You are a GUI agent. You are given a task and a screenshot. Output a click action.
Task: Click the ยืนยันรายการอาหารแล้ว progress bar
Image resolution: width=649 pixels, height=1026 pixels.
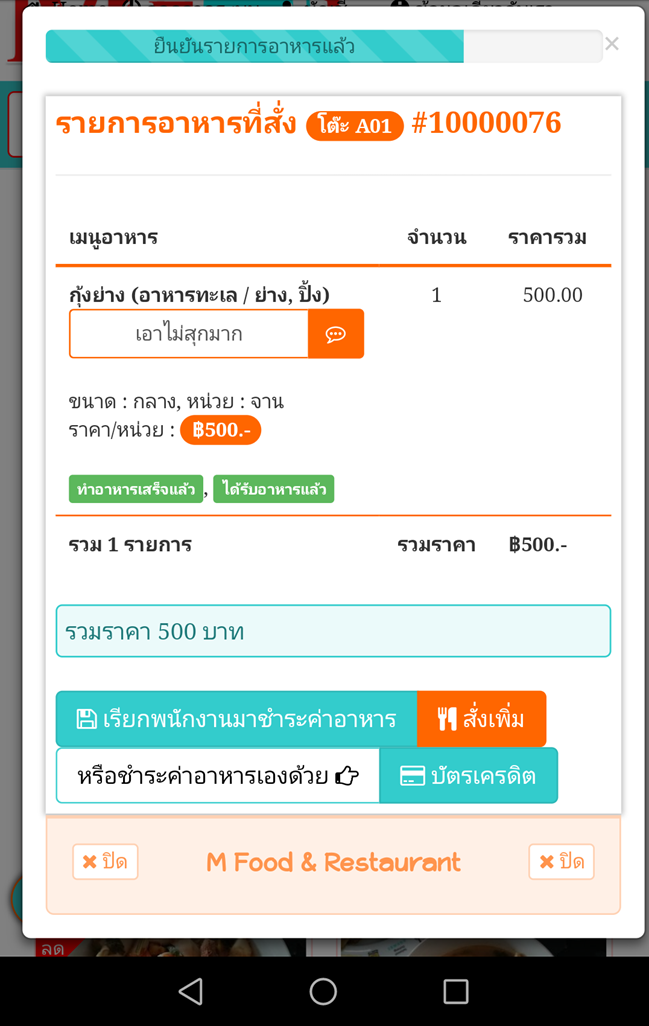[255, 47]
